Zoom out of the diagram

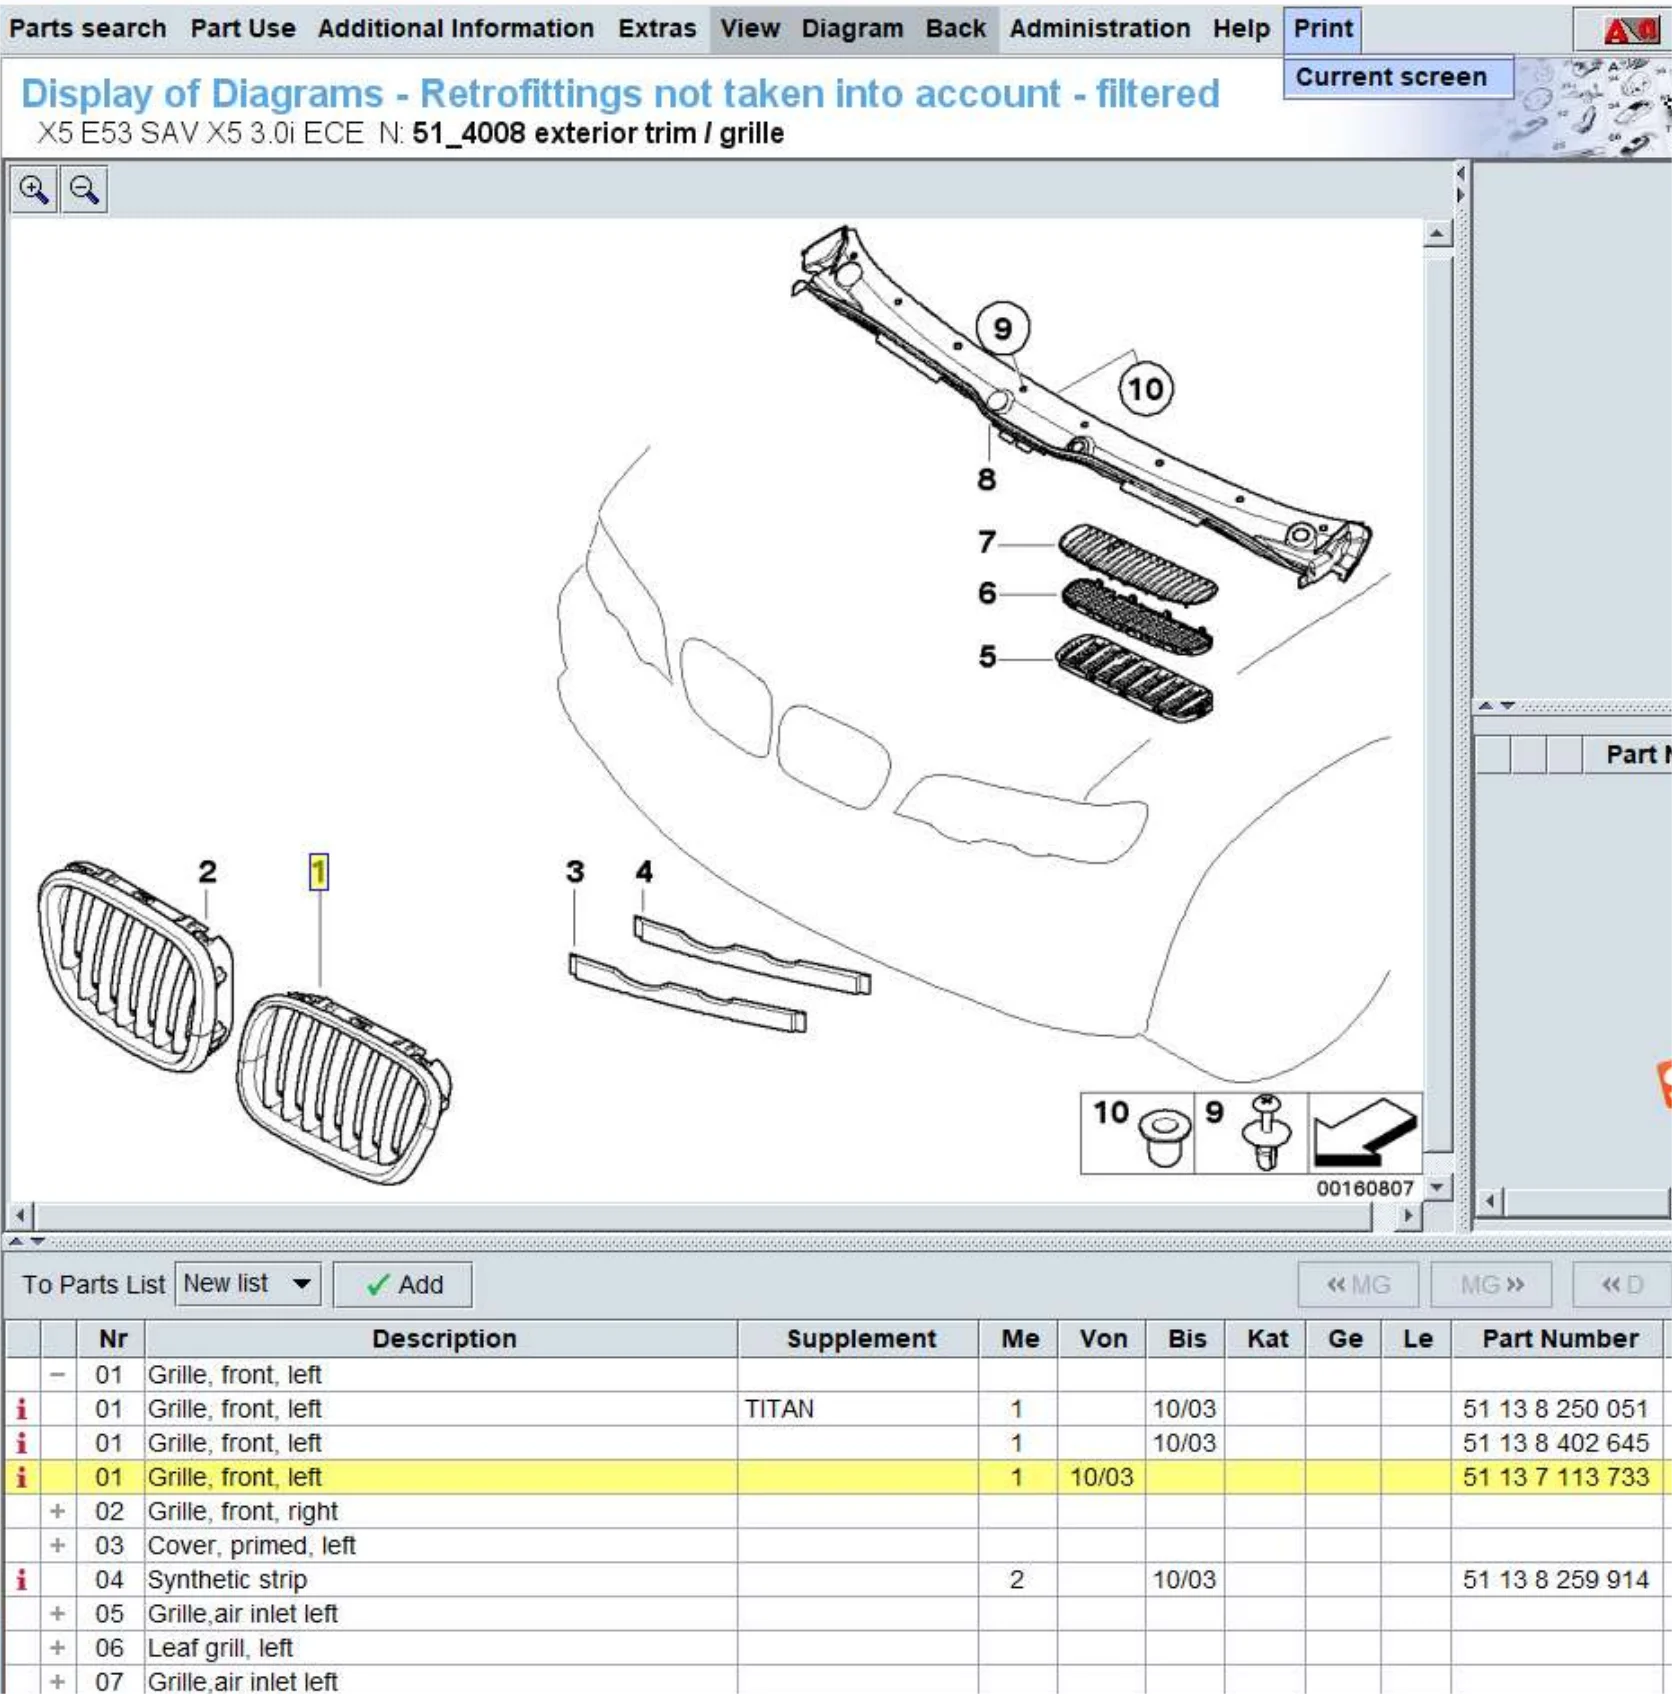[85, 190]
